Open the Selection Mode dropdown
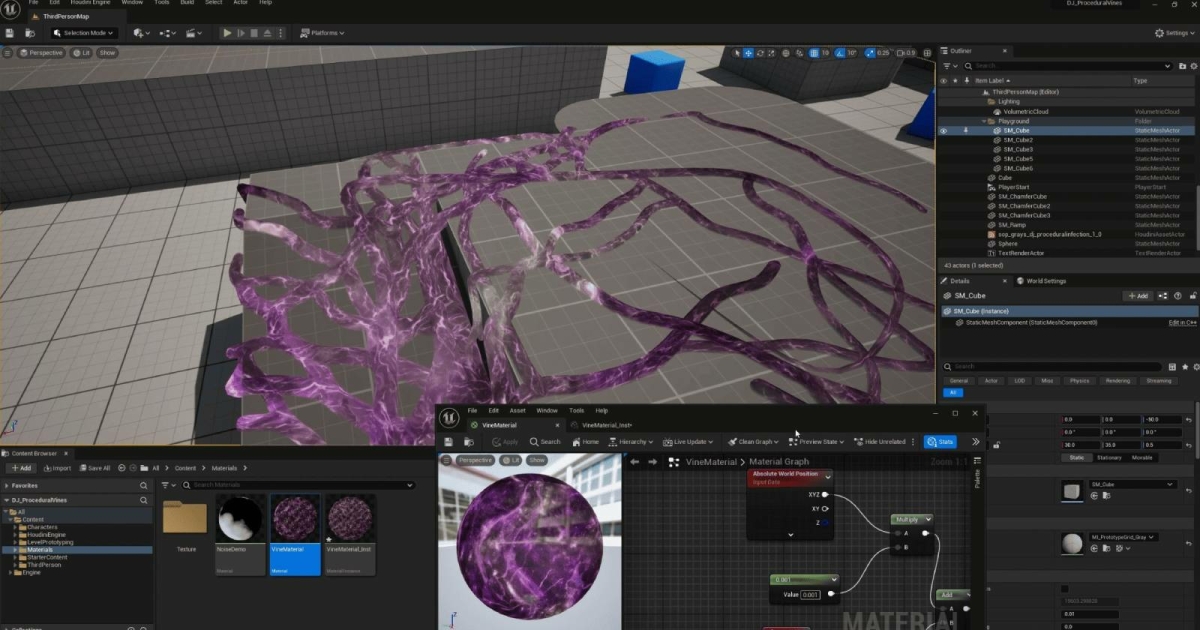The image size is (1200, 630). click(83, 33)
